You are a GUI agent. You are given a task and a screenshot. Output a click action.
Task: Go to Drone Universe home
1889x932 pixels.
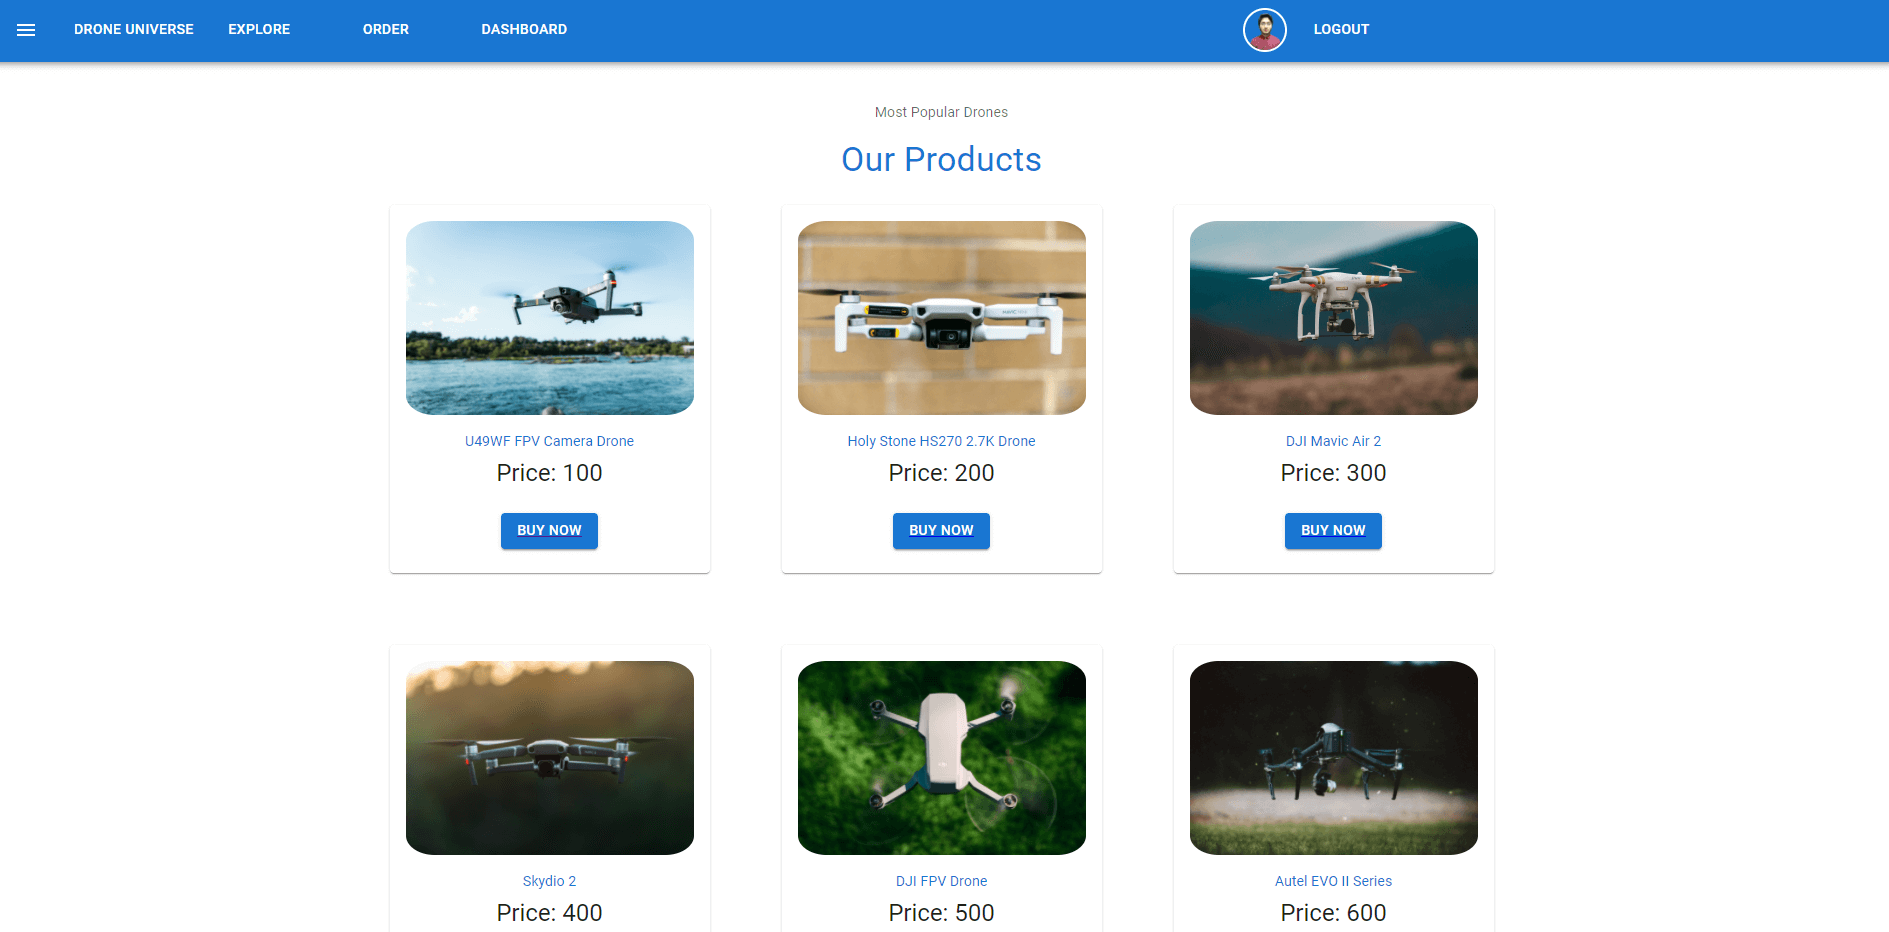[134, 30]
